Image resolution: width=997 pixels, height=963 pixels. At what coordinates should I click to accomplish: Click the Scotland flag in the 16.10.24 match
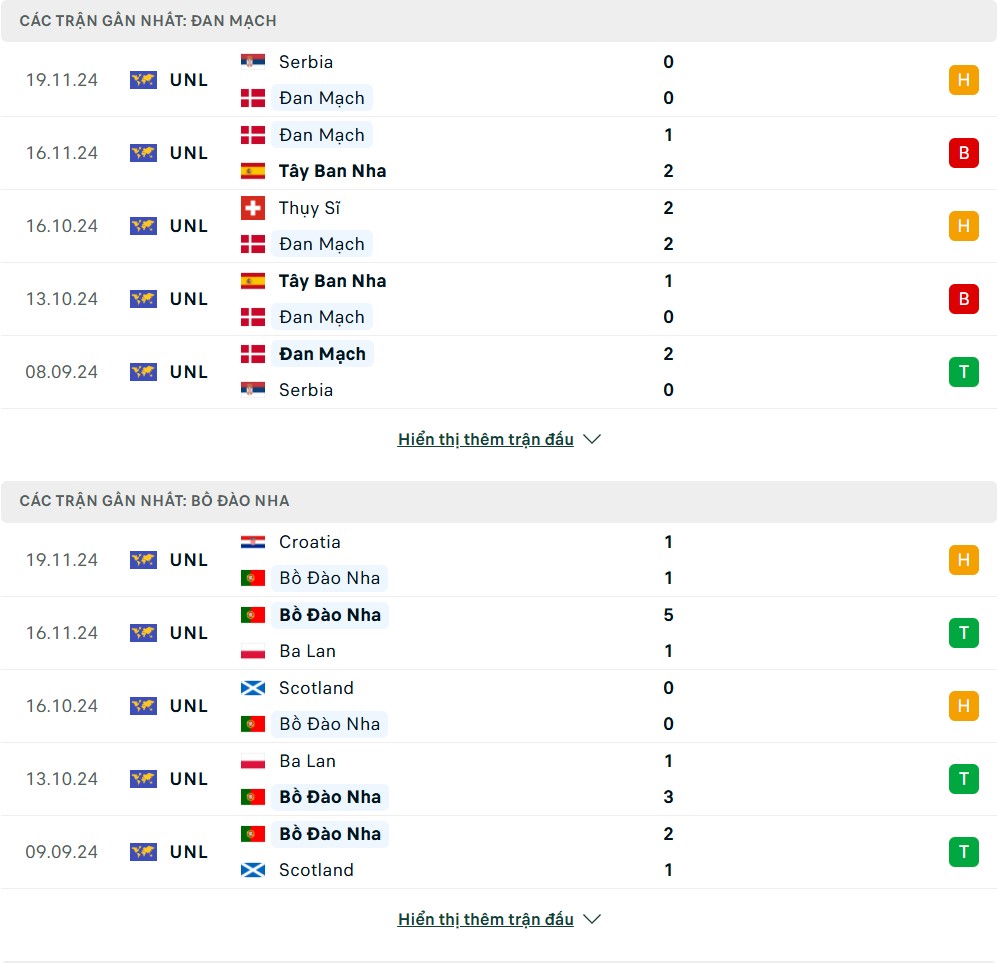coord(252,688)
